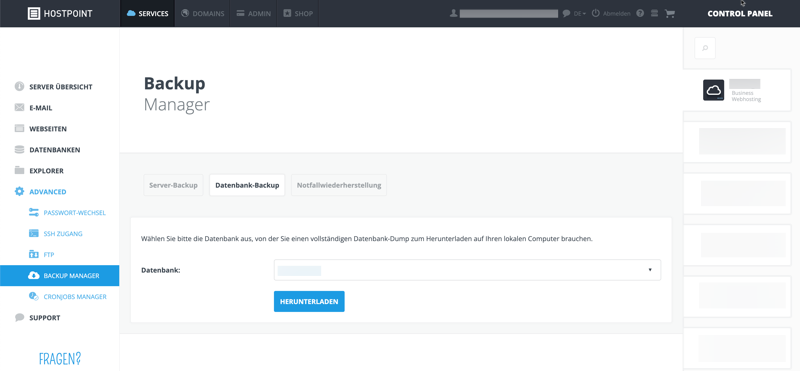The image size is (800, 371).
Task: Click the Advanced gear icon
Action: [19, 191]
